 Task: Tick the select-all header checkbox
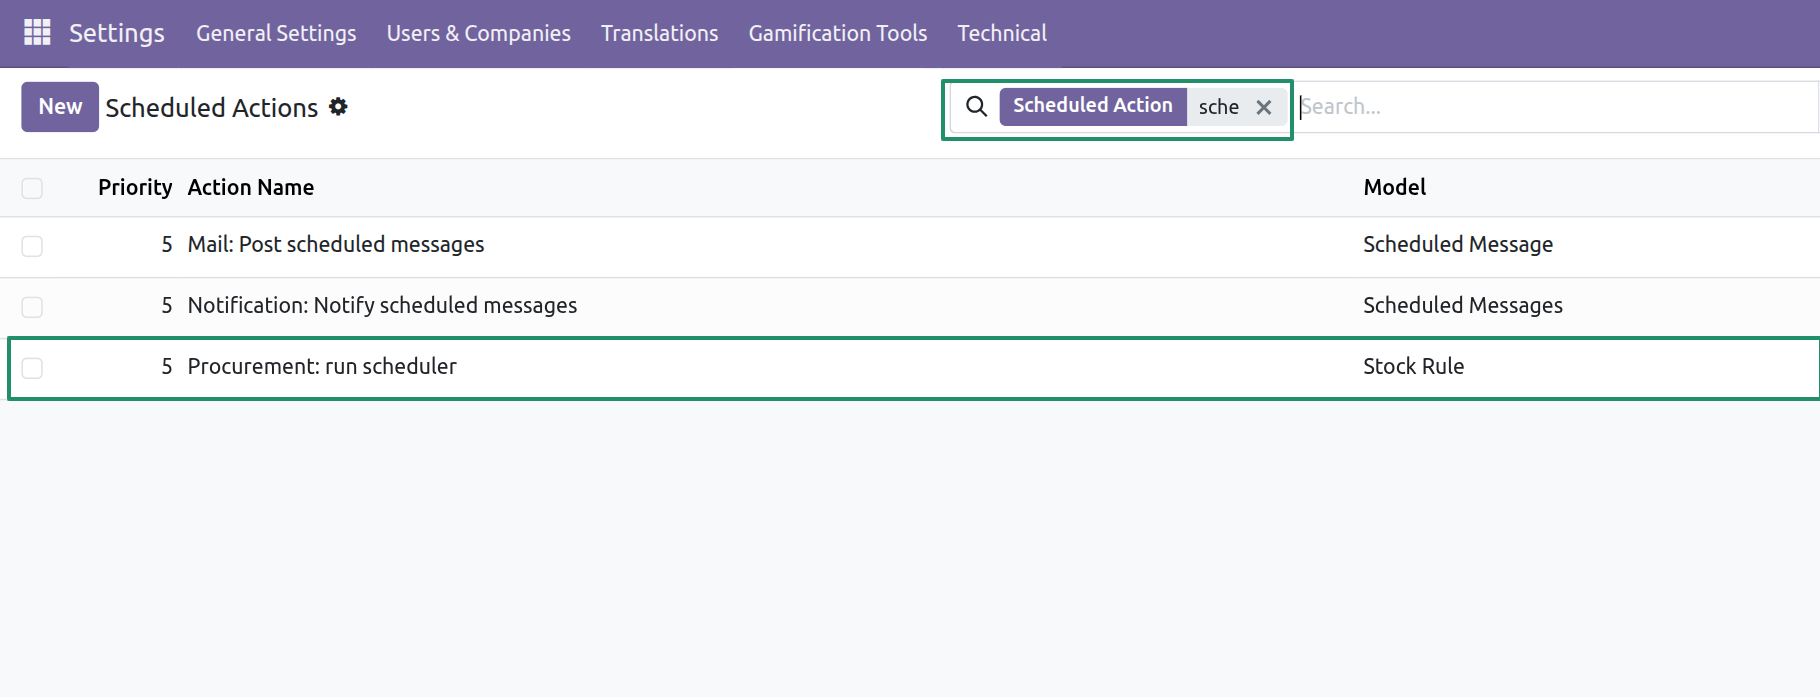(x=32, y=188)
